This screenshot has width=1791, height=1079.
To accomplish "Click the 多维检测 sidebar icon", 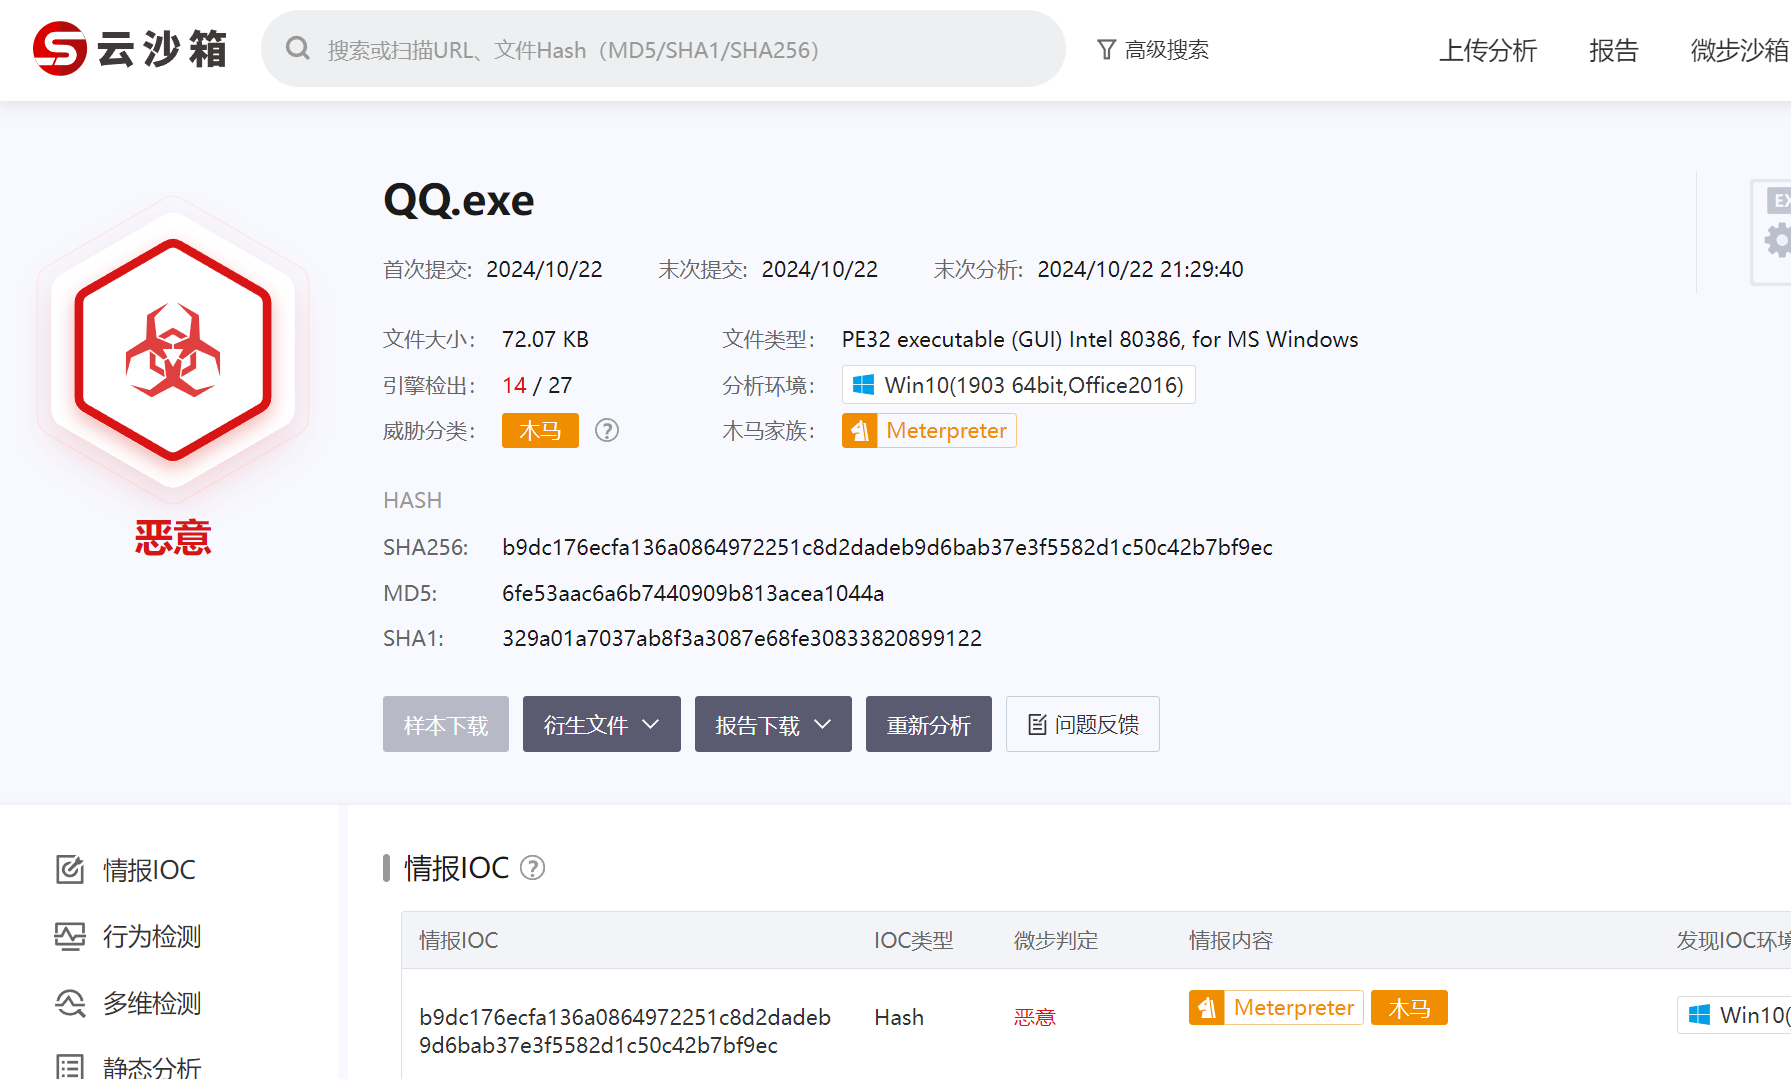I will tap(70, 1003).
